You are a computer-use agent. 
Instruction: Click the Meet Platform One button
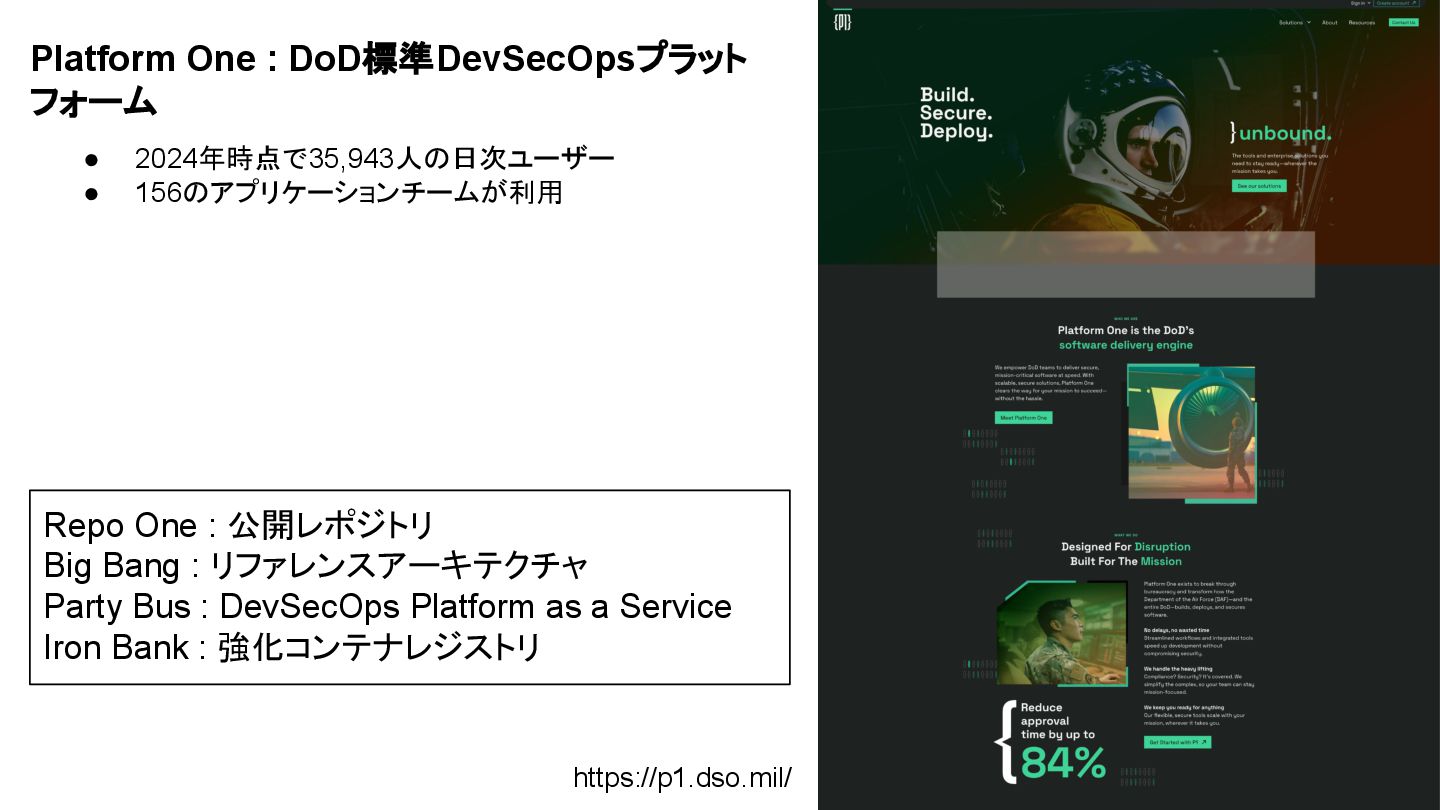(x=1023, y=417)
